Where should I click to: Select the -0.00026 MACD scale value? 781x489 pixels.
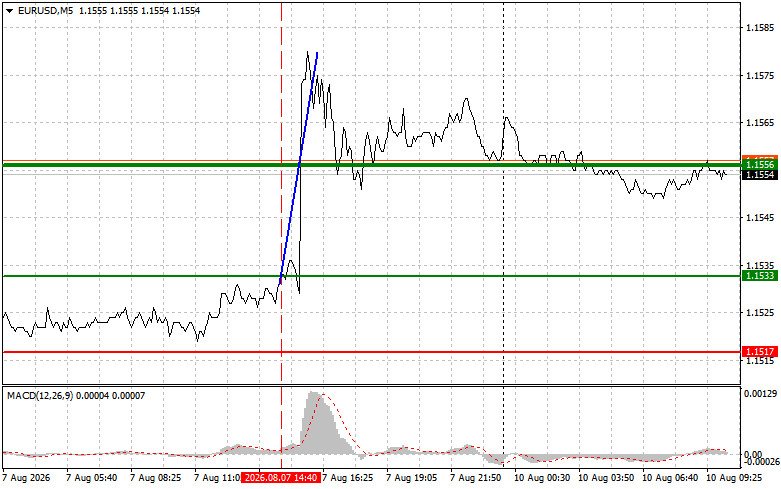click(762, 462)
